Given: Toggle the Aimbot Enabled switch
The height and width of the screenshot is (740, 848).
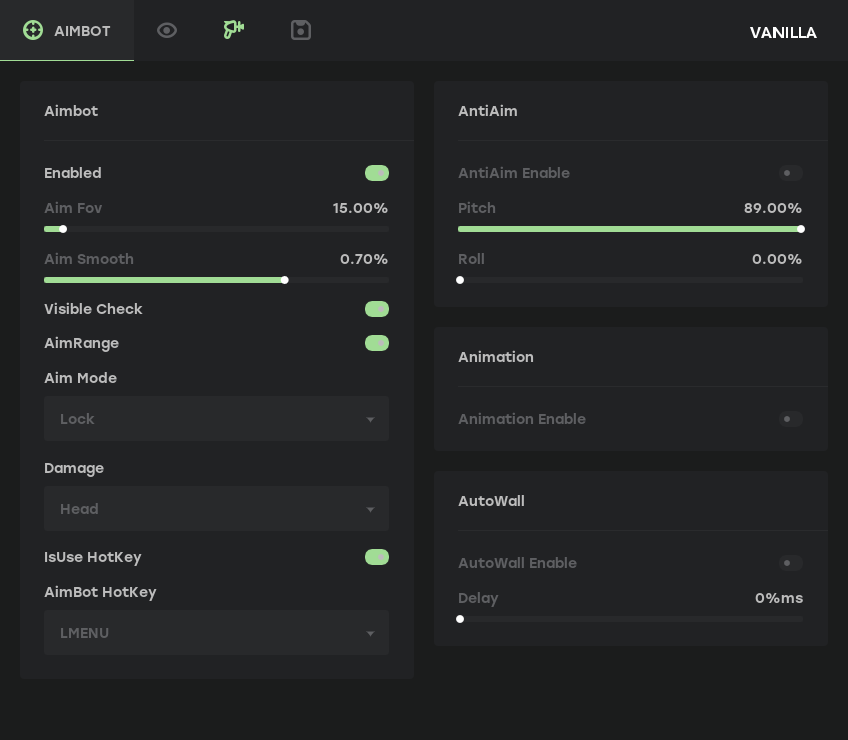Looking at the screenshot, I should (376, 173).
